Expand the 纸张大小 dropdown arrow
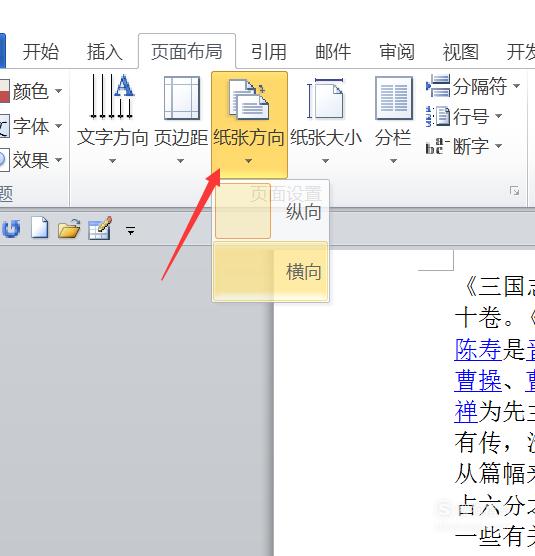535x556 pixels. pos(325,161)
